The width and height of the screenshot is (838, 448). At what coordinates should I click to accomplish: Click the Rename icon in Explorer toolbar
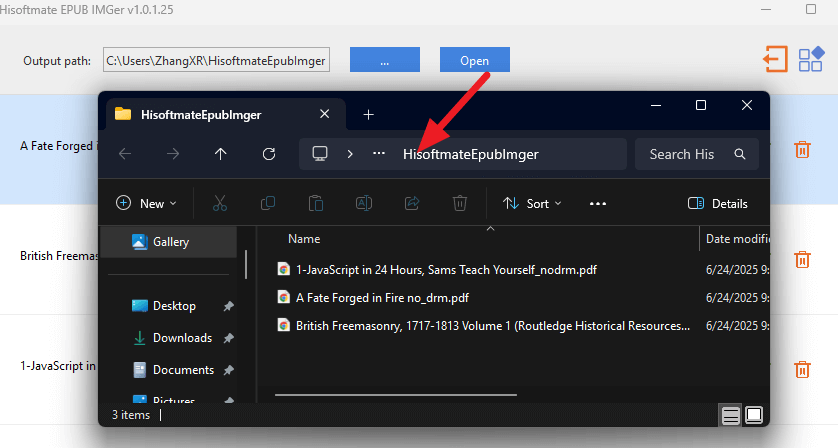364,203
